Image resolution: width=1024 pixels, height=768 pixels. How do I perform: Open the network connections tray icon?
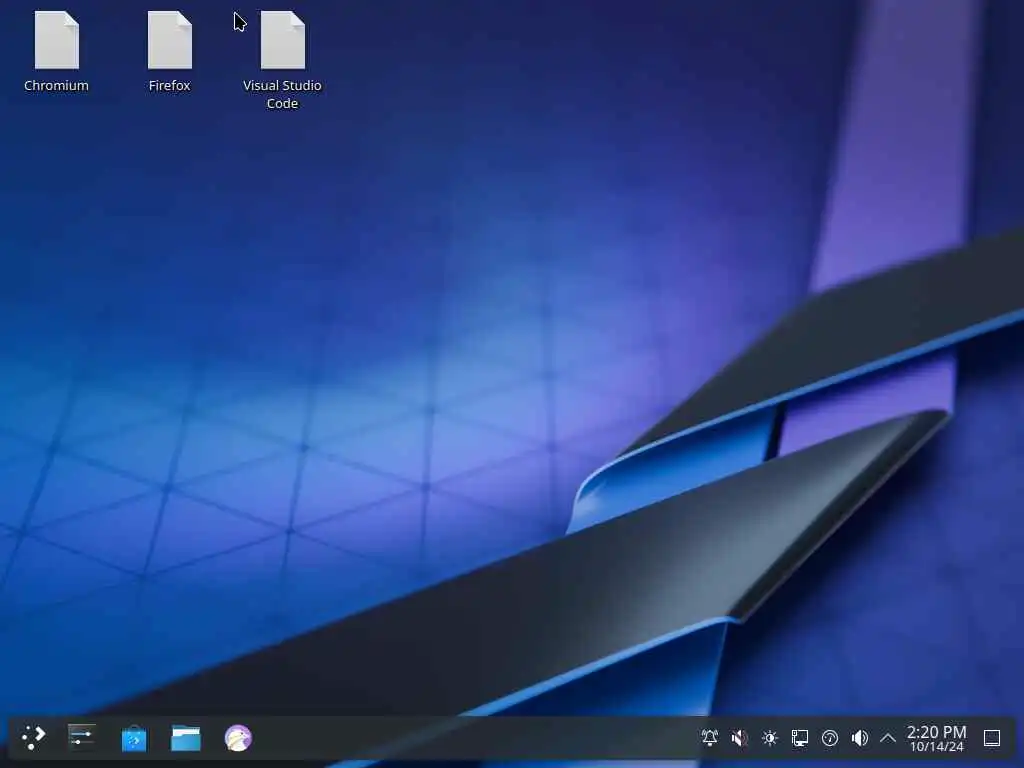[799, 738]
